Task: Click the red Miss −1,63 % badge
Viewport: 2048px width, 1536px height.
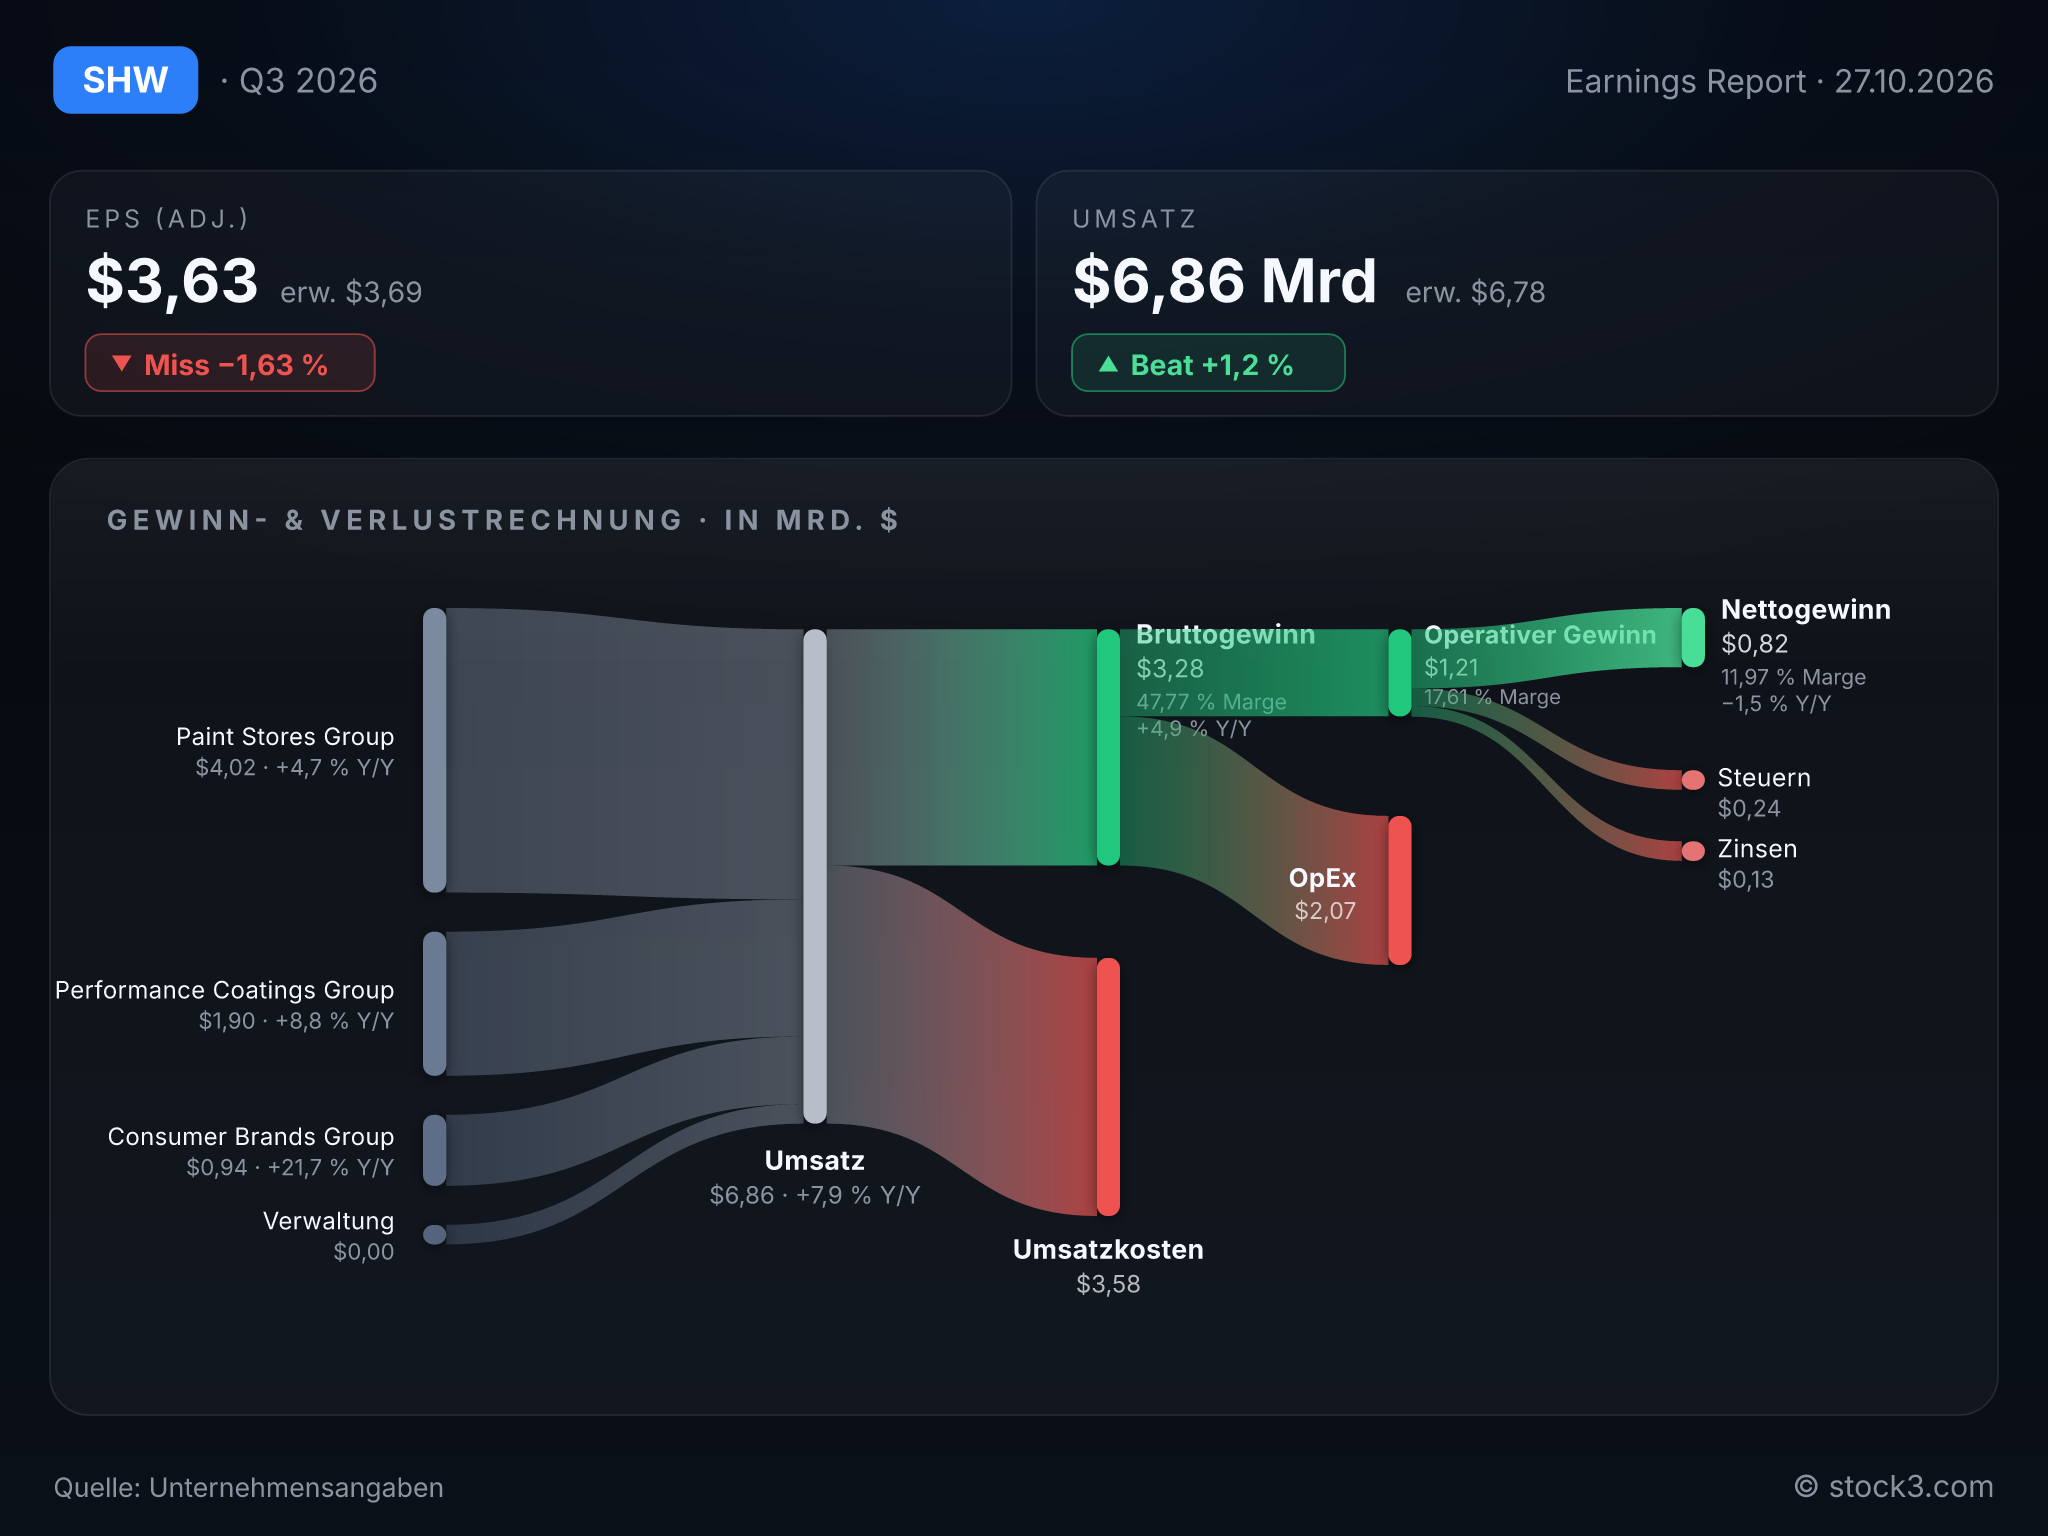Action: (230, 363)
